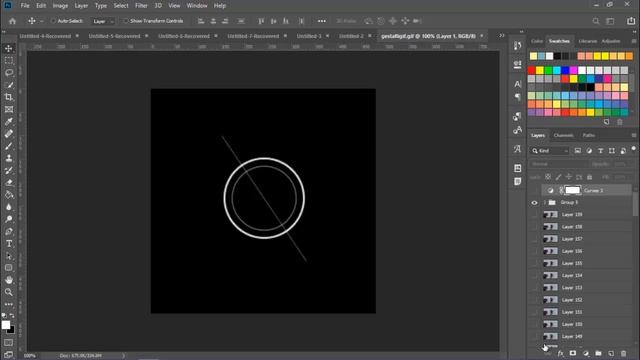Screen dimensions: 640x360
Task: Click the fx layer style icon
Action: (x=560, y=353)
